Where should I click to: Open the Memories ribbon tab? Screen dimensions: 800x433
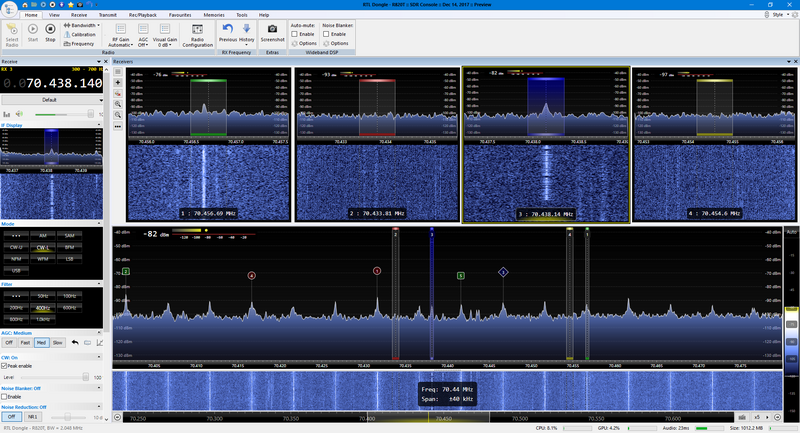point(214,15)
